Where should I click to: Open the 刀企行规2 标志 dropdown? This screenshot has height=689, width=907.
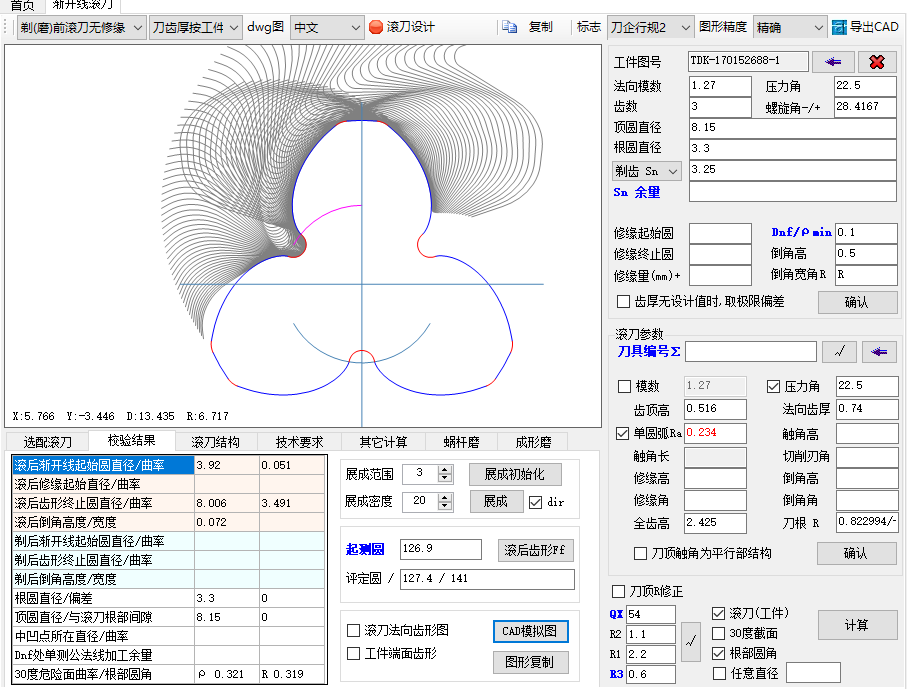pyautogui.click(x=650, y=27)
